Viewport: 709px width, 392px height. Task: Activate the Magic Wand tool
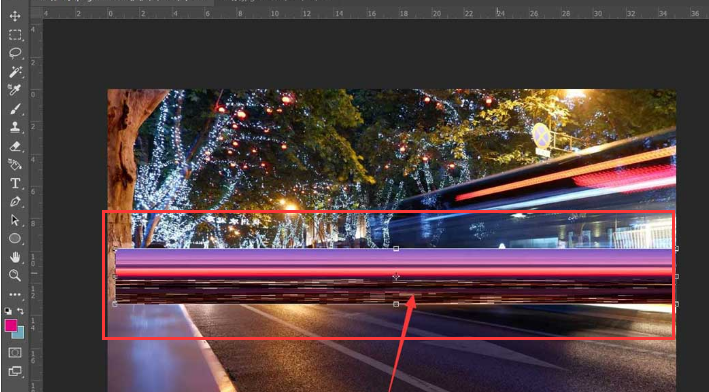coord(15,72)
